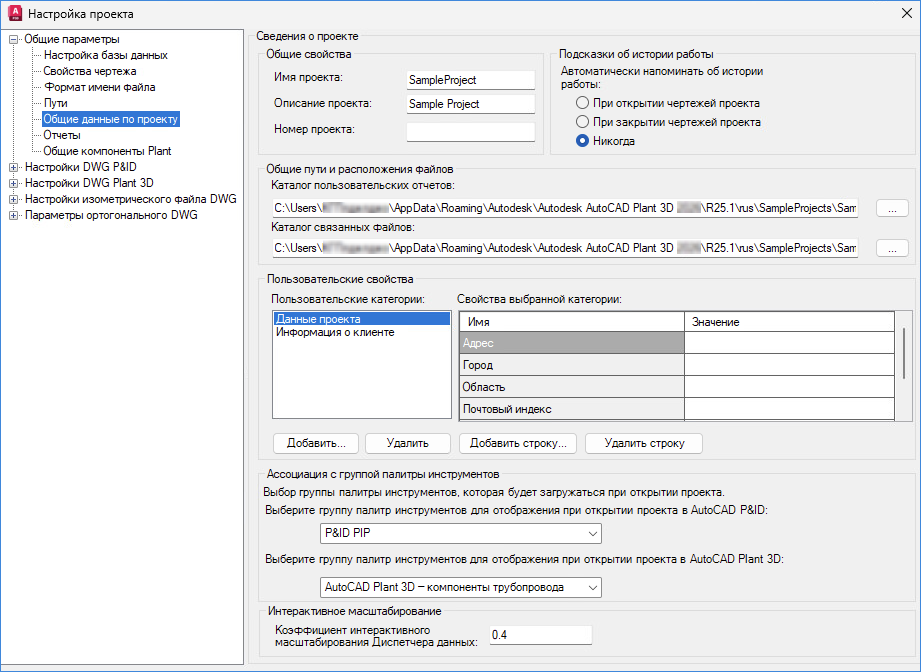Screen dimensions: 921x672
Task: Click the Добавить строку... button
Action: click(x=518, y=443)
